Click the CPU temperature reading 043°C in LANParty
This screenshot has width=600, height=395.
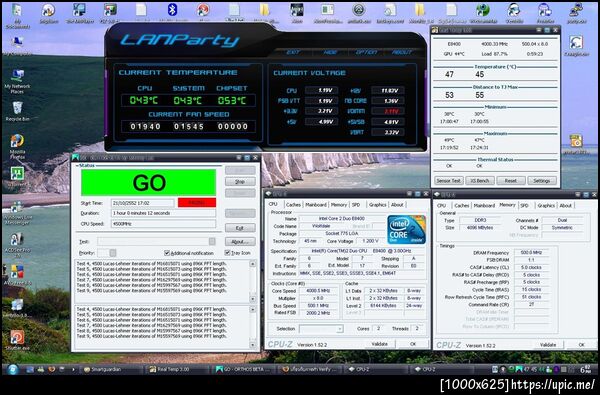(143, 100)
